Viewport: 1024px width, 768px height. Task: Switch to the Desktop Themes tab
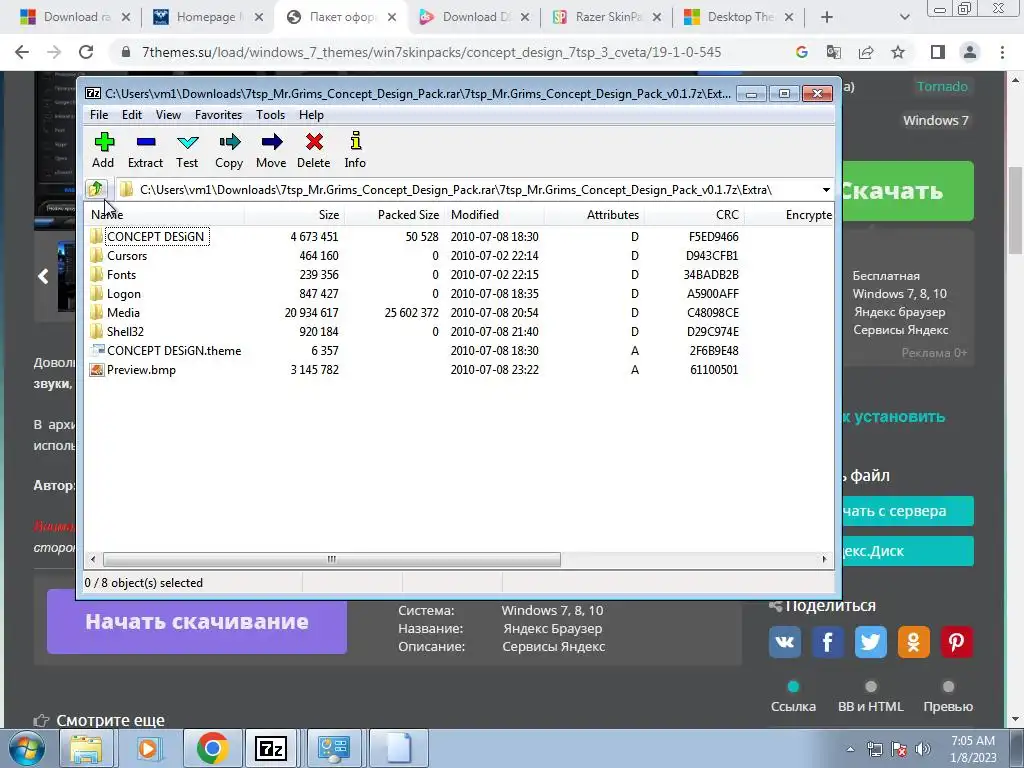click(x=739, y=17)
